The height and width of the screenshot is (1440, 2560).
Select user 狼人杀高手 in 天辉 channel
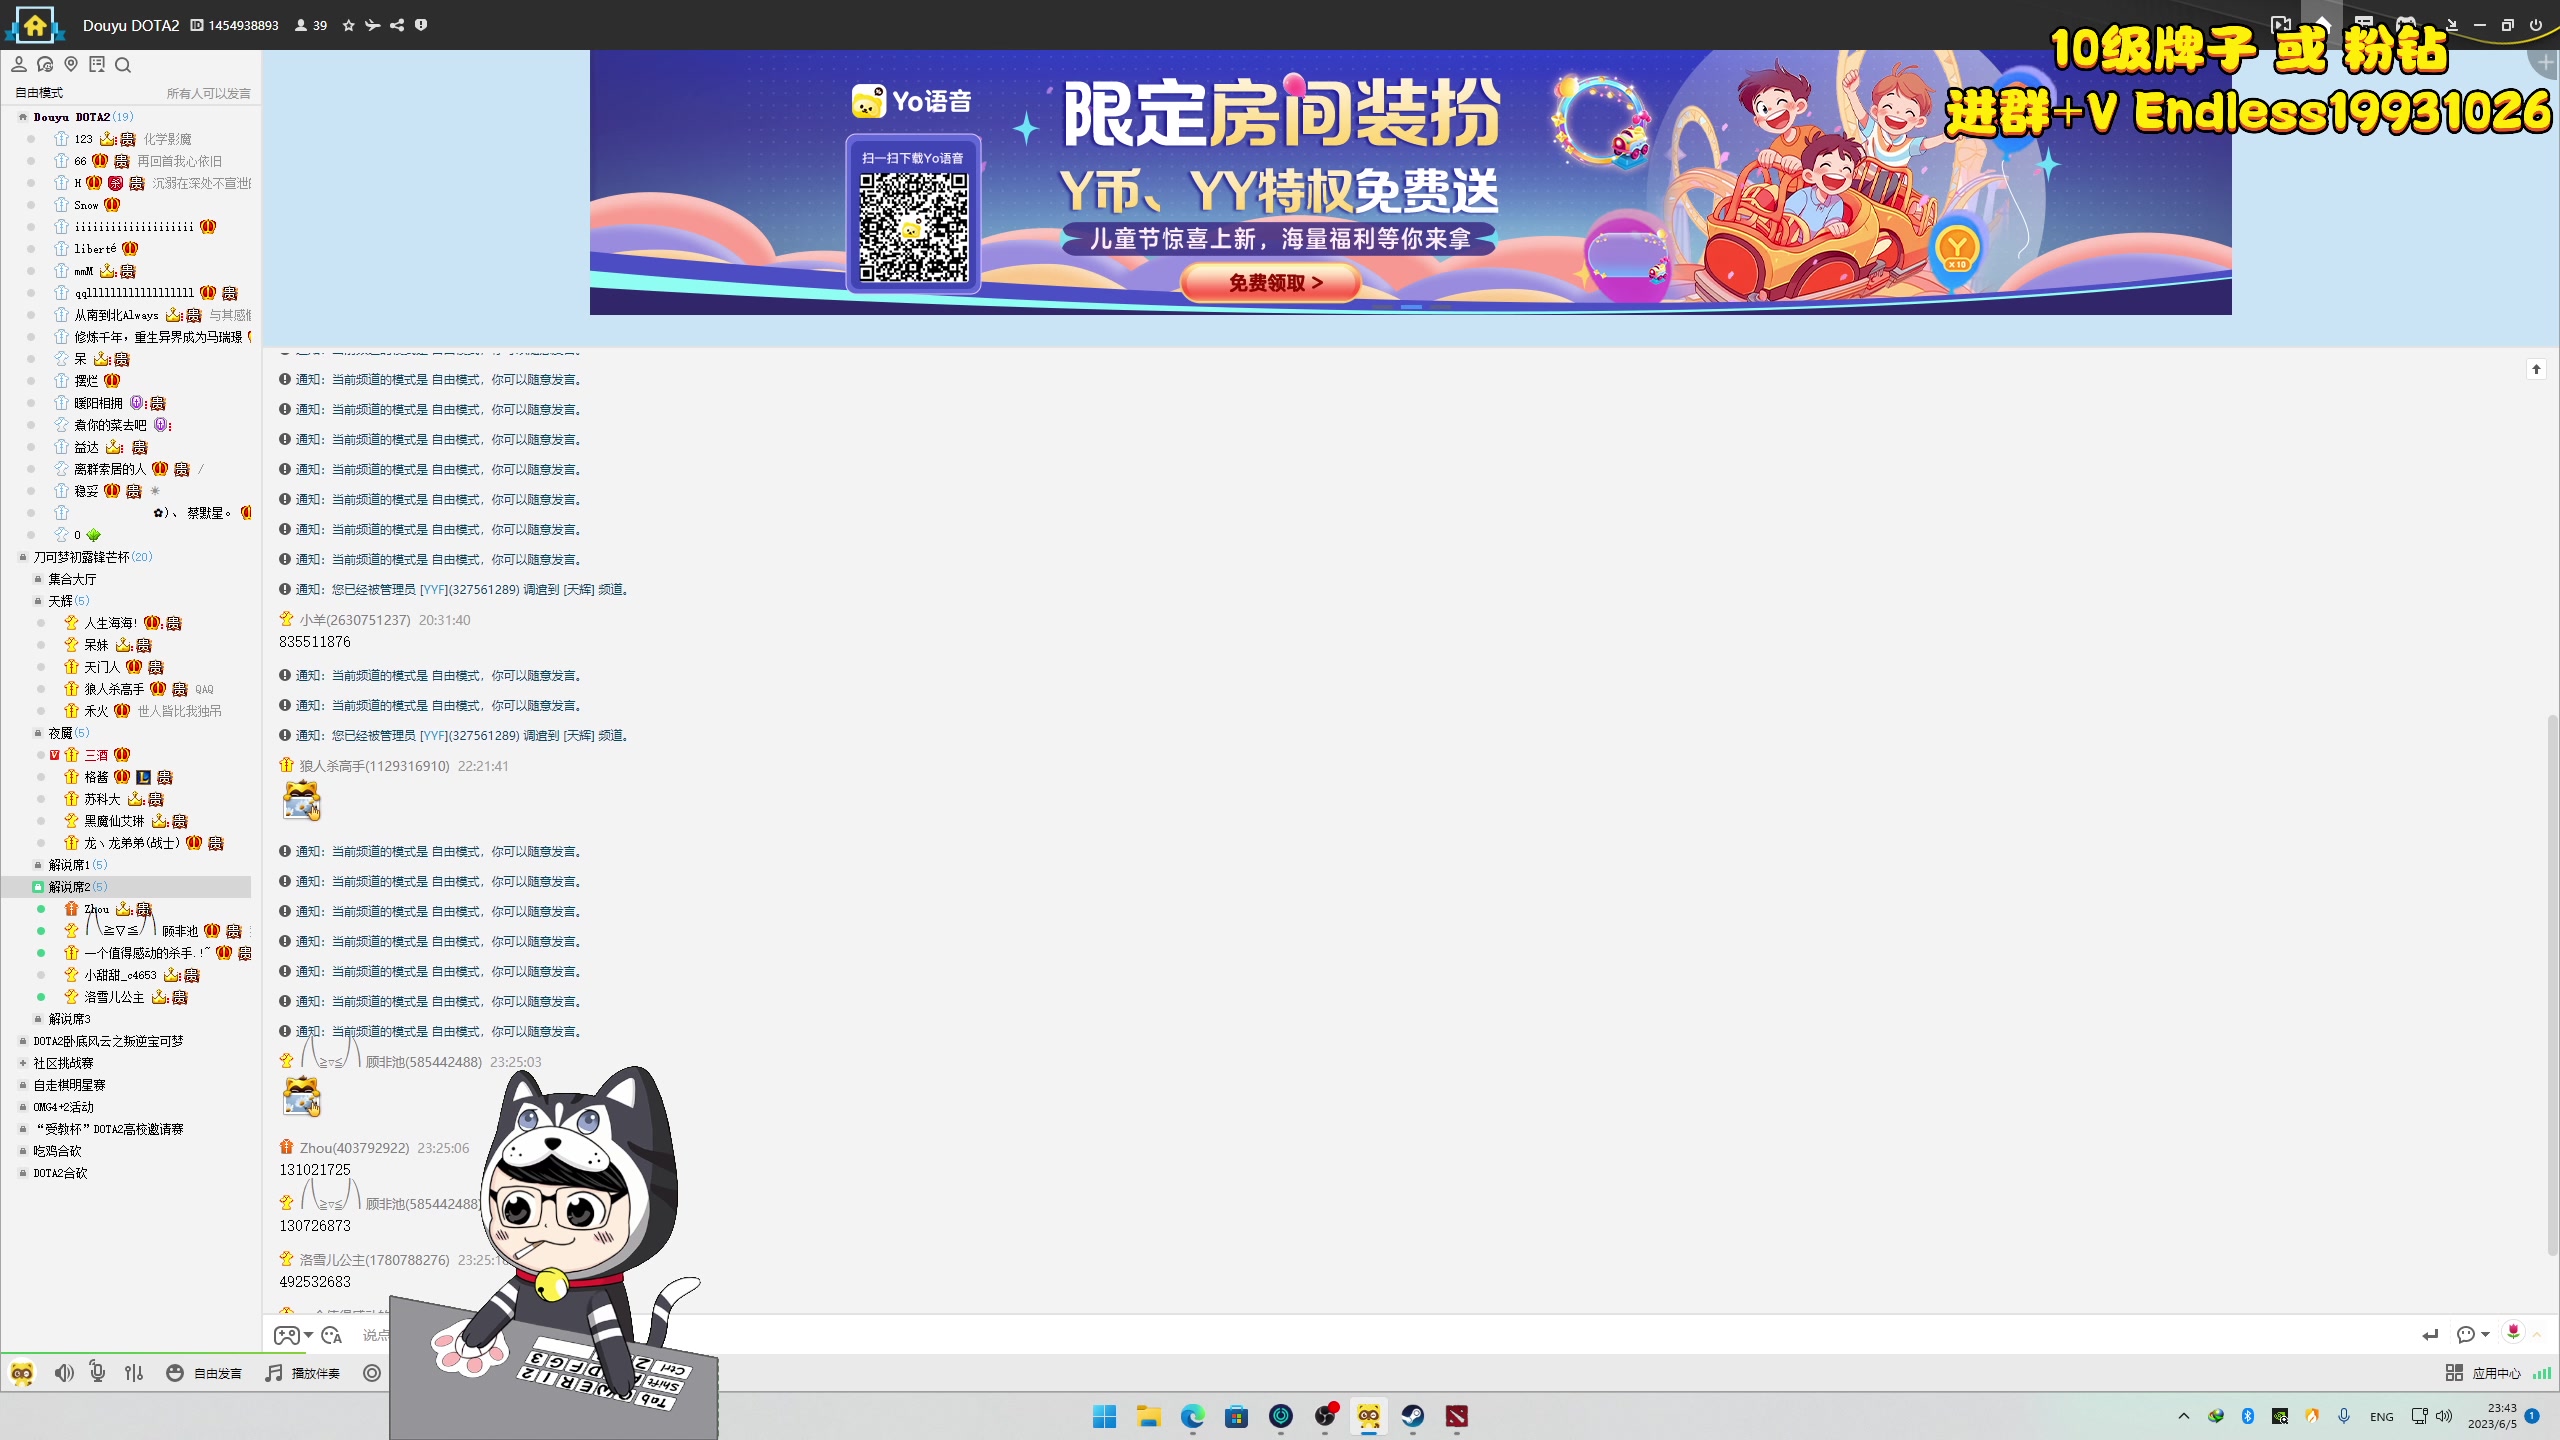(x=114, y=689)
